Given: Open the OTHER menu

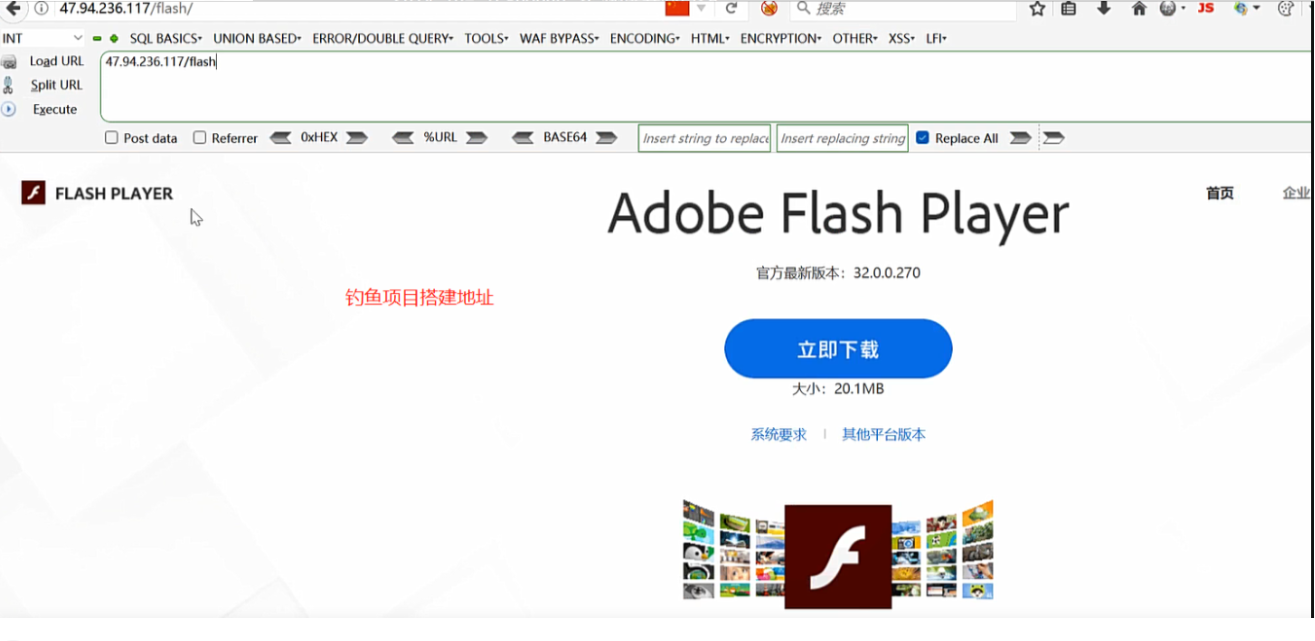Looking at the screenshot, I should 855,38.
